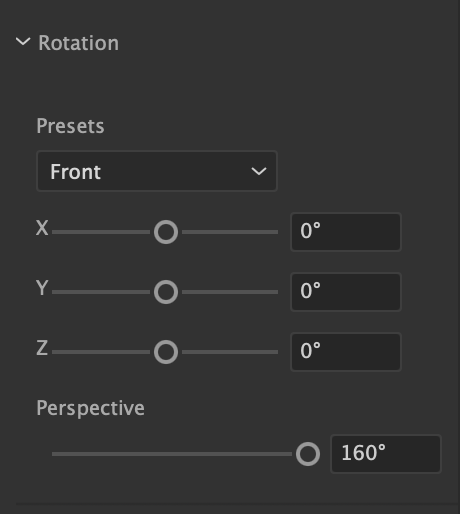Click Y slider track right of handle
Screen dimensions: 460x514
point(230,292)
